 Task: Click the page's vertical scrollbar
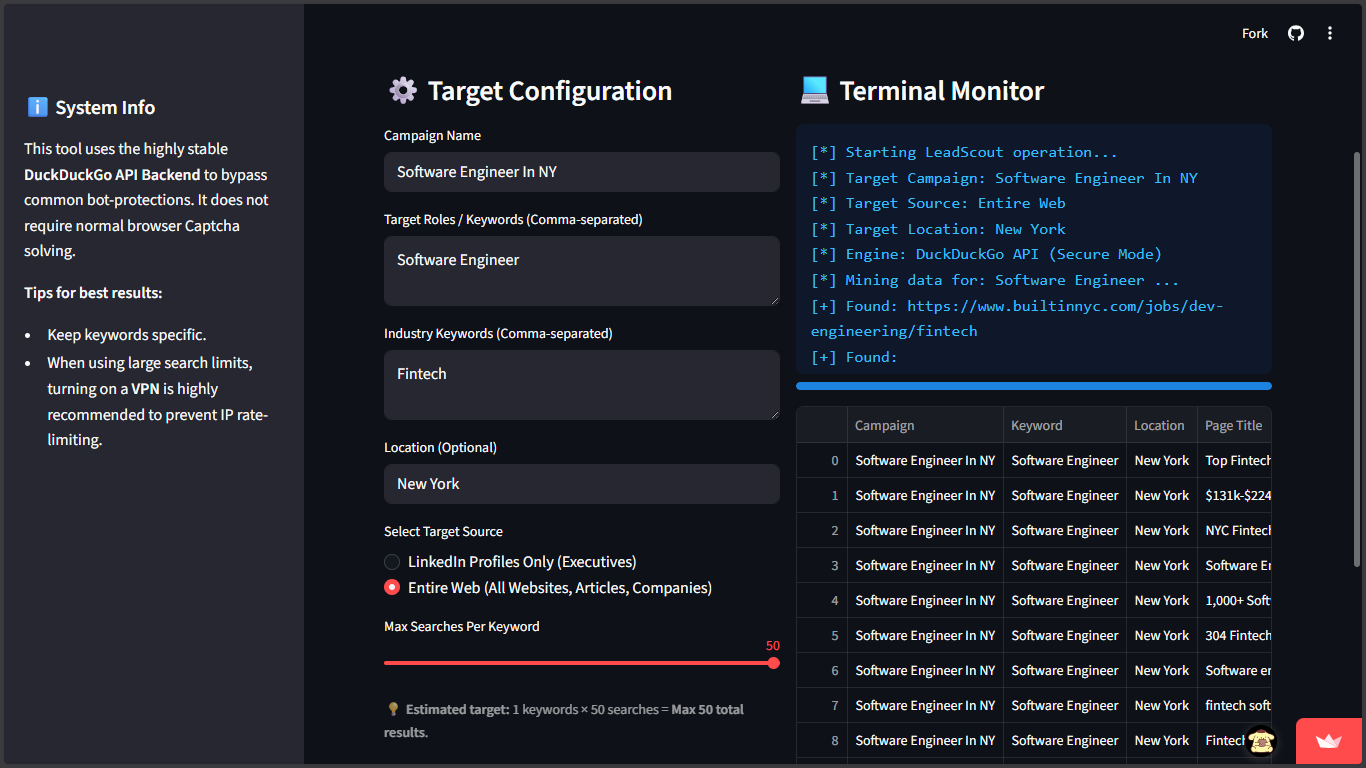click(1357, 360)
